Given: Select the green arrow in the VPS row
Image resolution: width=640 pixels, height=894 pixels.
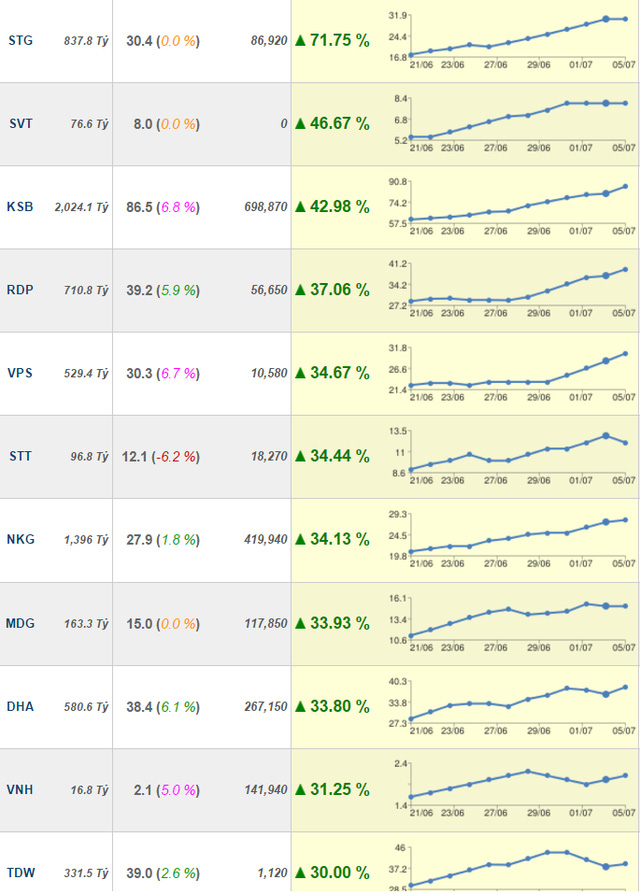Looking at the screenshot, I should (x=301, y=373).
